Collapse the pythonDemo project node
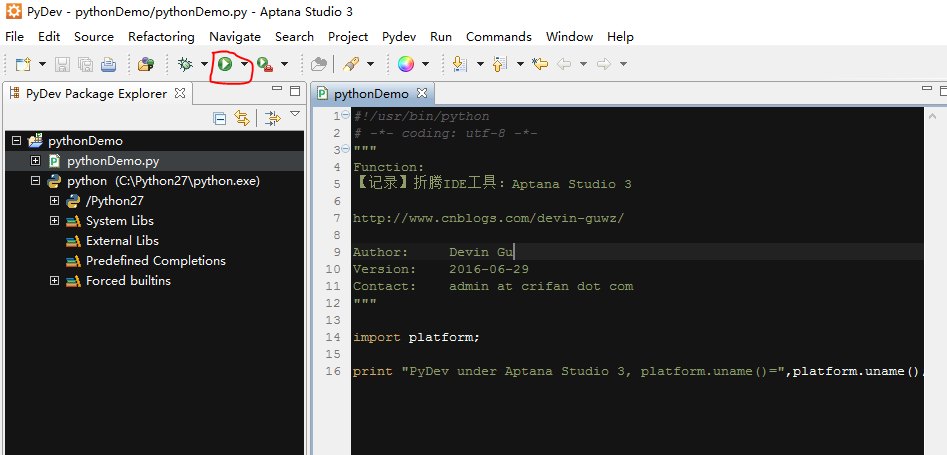 click(x=16, y=141)
